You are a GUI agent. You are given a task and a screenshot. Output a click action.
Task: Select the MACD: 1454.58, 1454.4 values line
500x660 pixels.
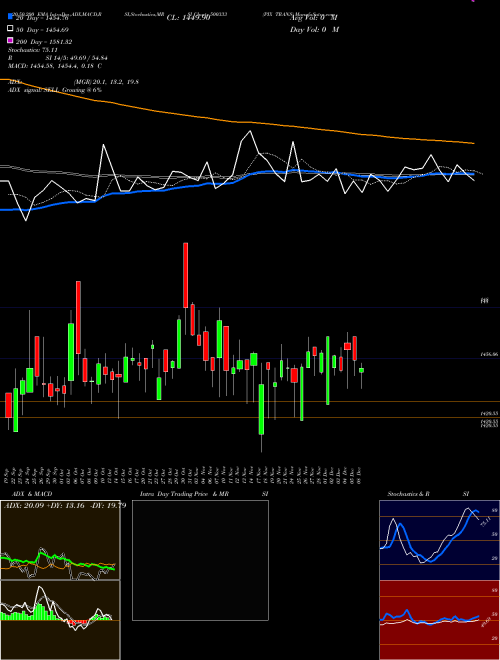[x=55, y=66]
